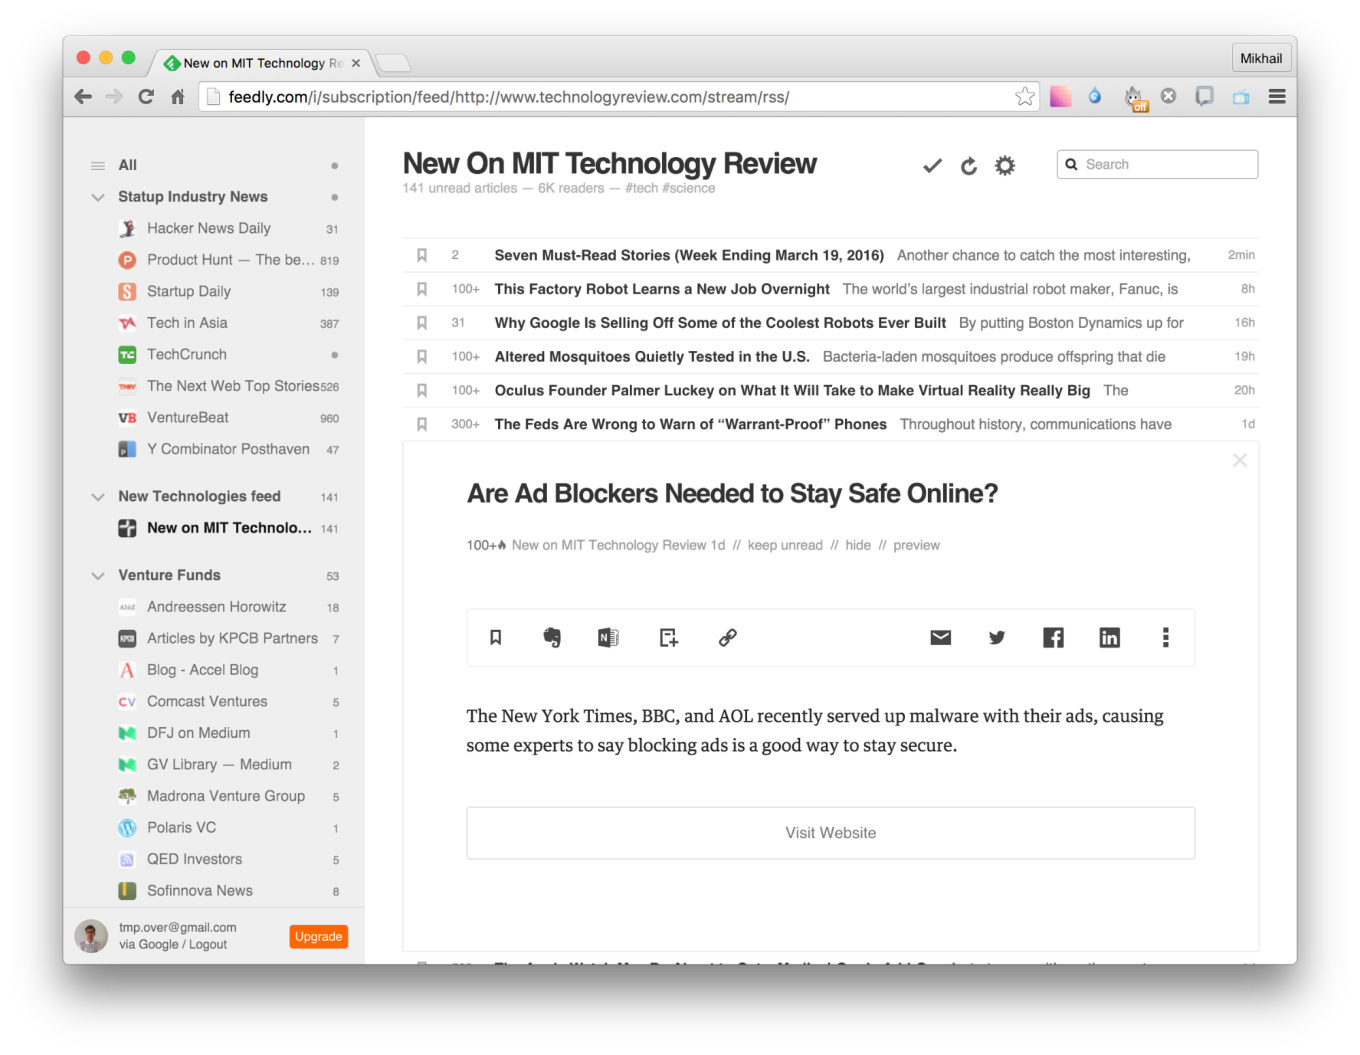Star this page in browser bookmarks

tap(1025, 97)
